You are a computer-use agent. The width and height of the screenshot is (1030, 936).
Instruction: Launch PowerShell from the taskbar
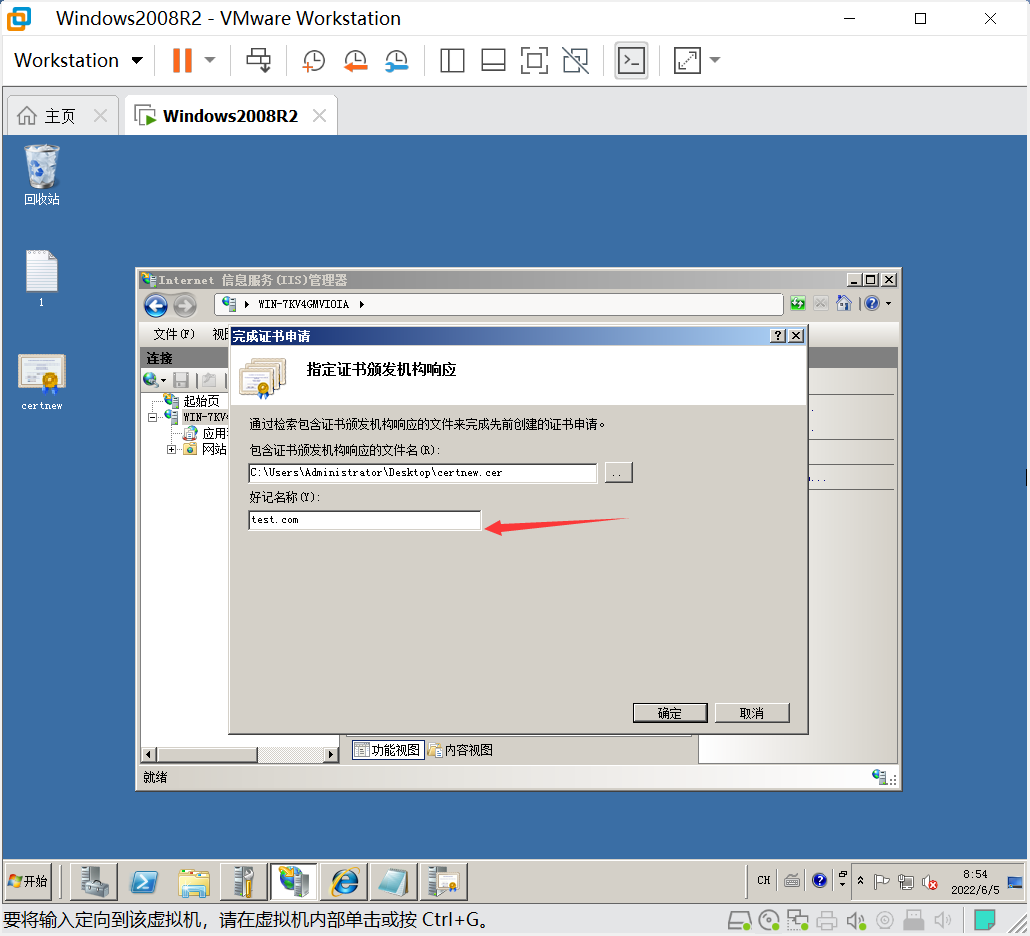tap(144, 881)
